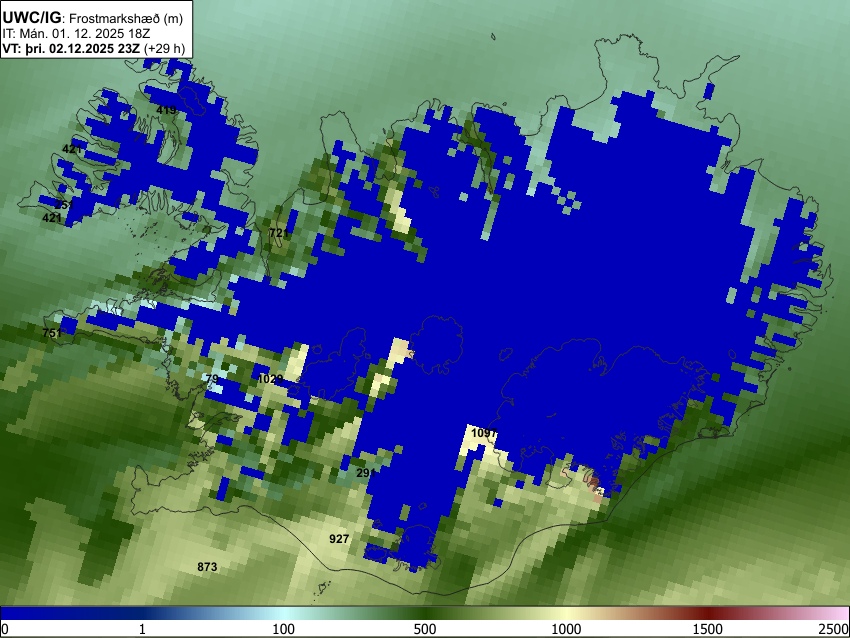Pick the pale cyan colour at the legend's 100 mark

[283, 613]
